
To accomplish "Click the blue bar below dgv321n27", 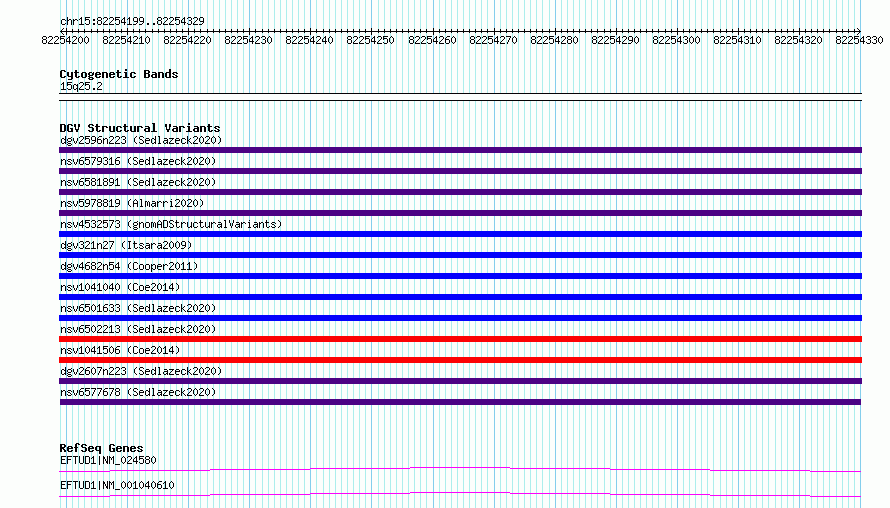I will (460, 255).
